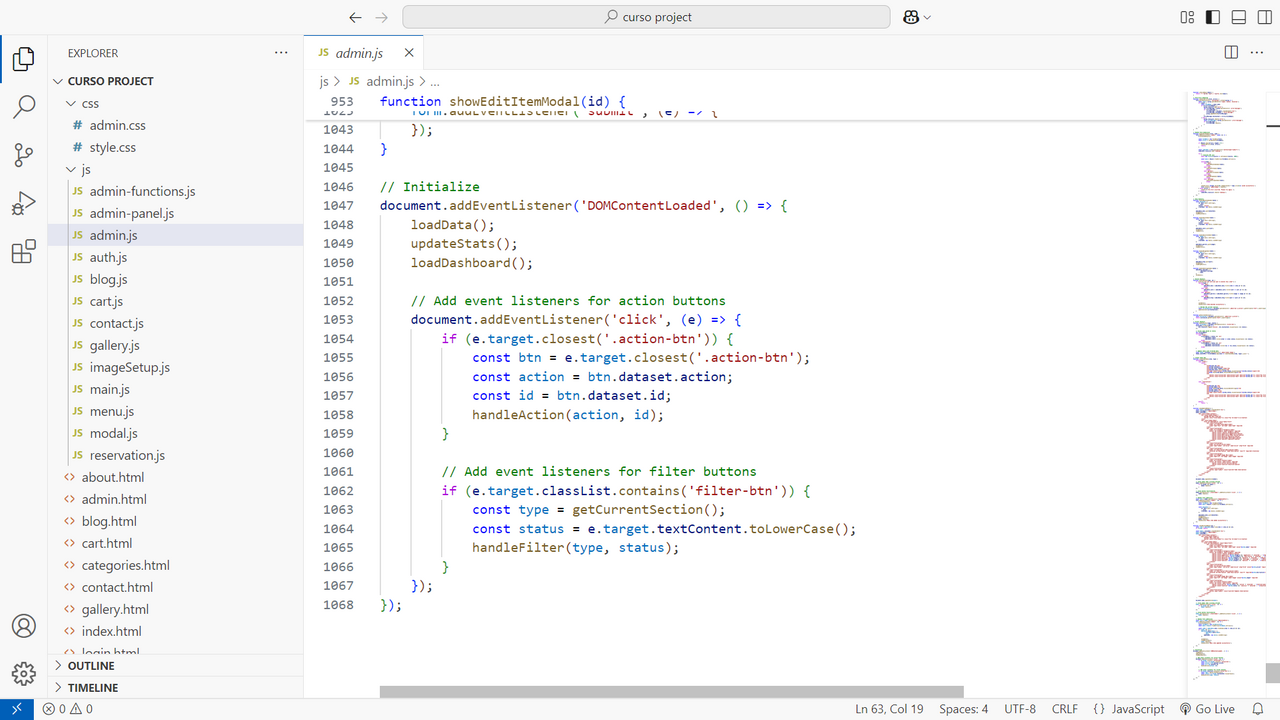Open admin.html file
The image size is (1280, 720).
176,499
